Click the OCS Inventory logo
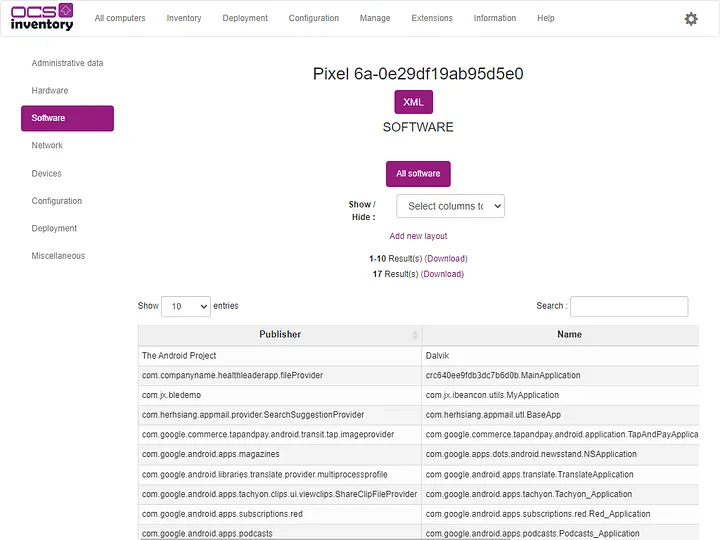The height and width of the screenshot is (540, 720). (42, 17)
